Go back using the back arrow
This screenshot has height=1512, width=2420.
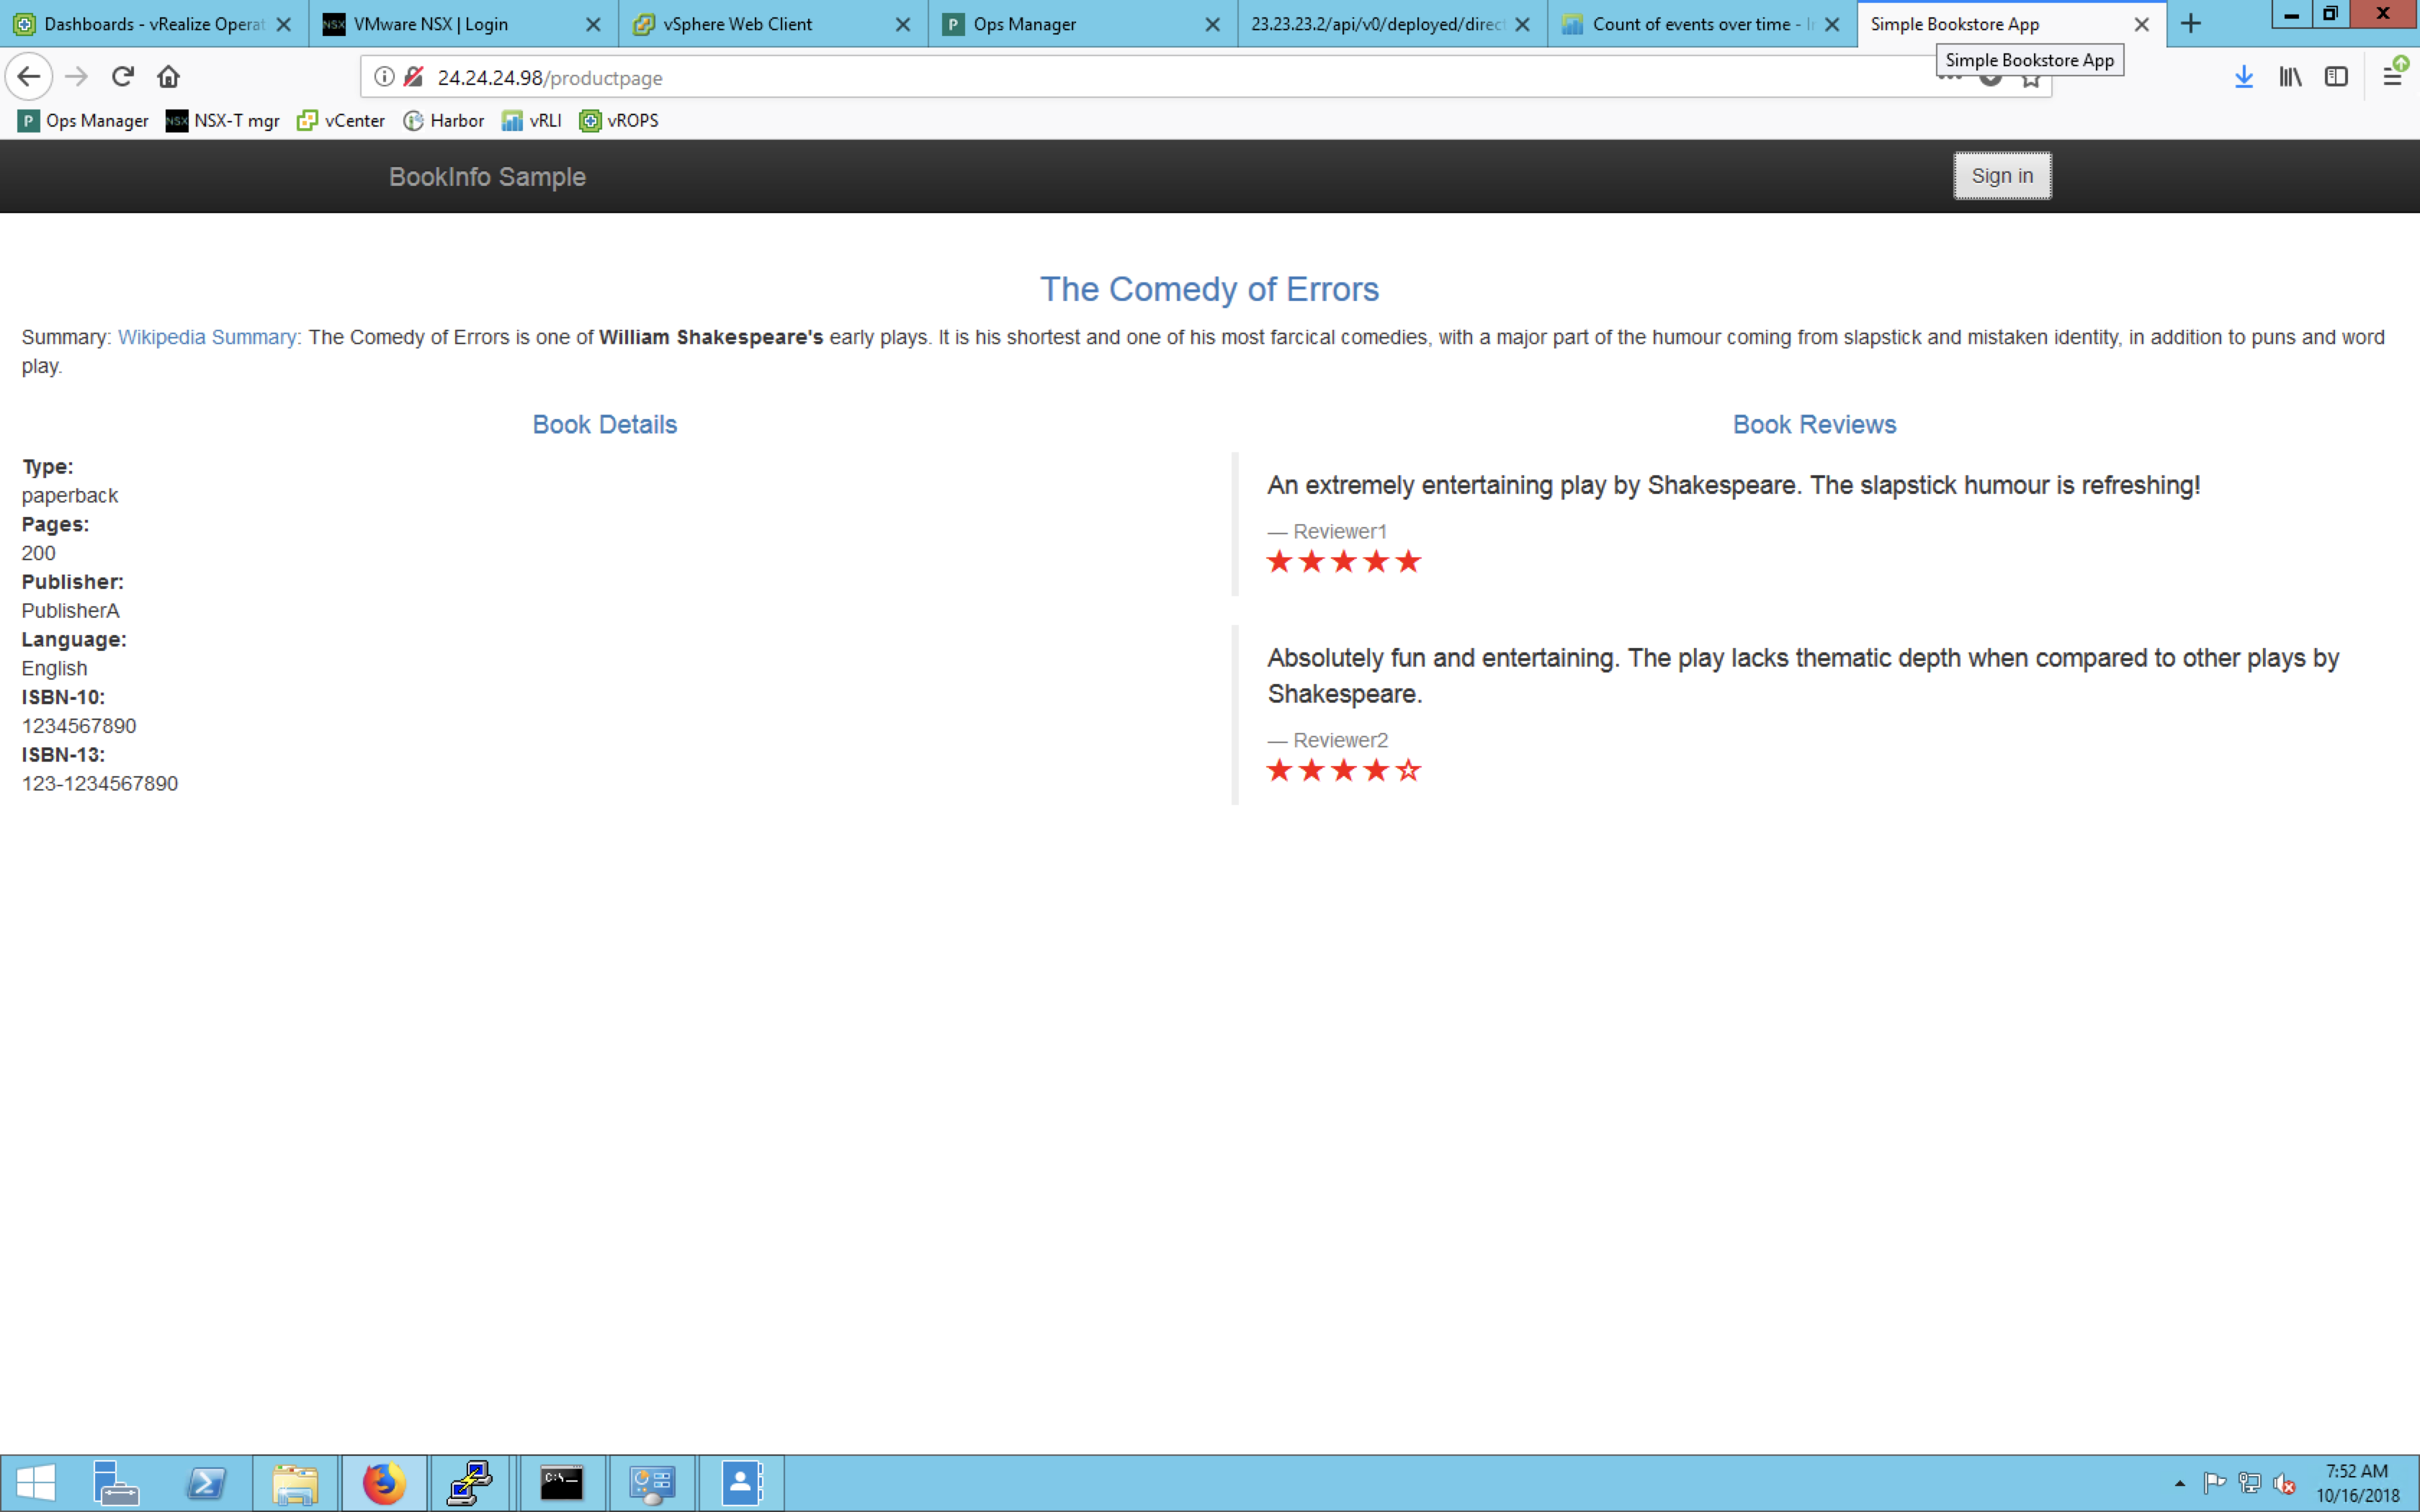click(29, 77)
